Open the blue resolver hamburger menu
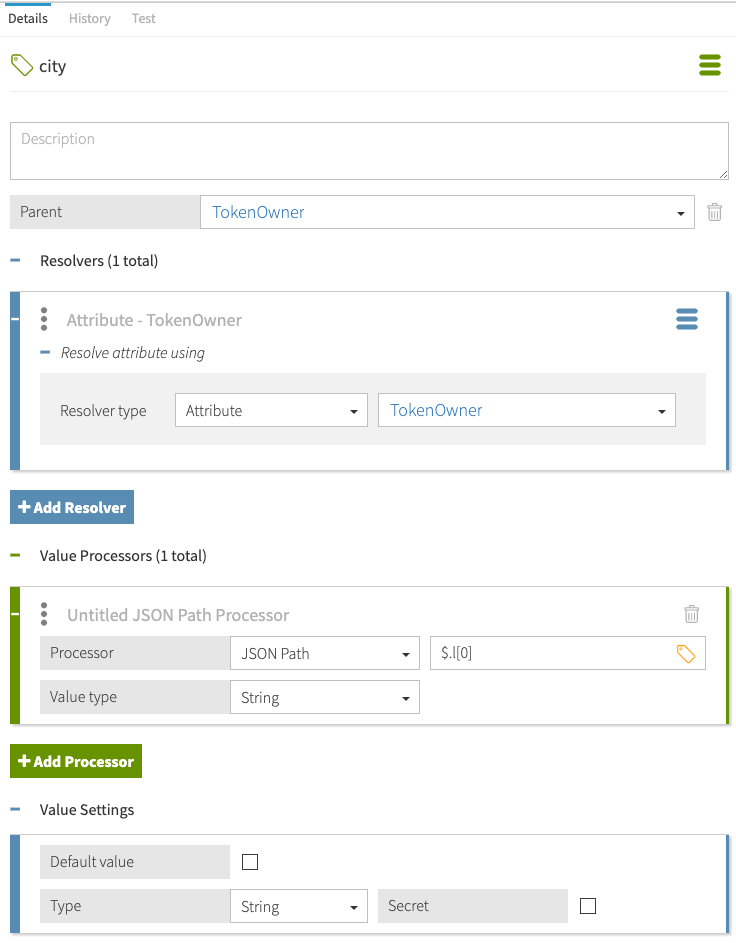 pyautogui.click(x=686, y=319)
